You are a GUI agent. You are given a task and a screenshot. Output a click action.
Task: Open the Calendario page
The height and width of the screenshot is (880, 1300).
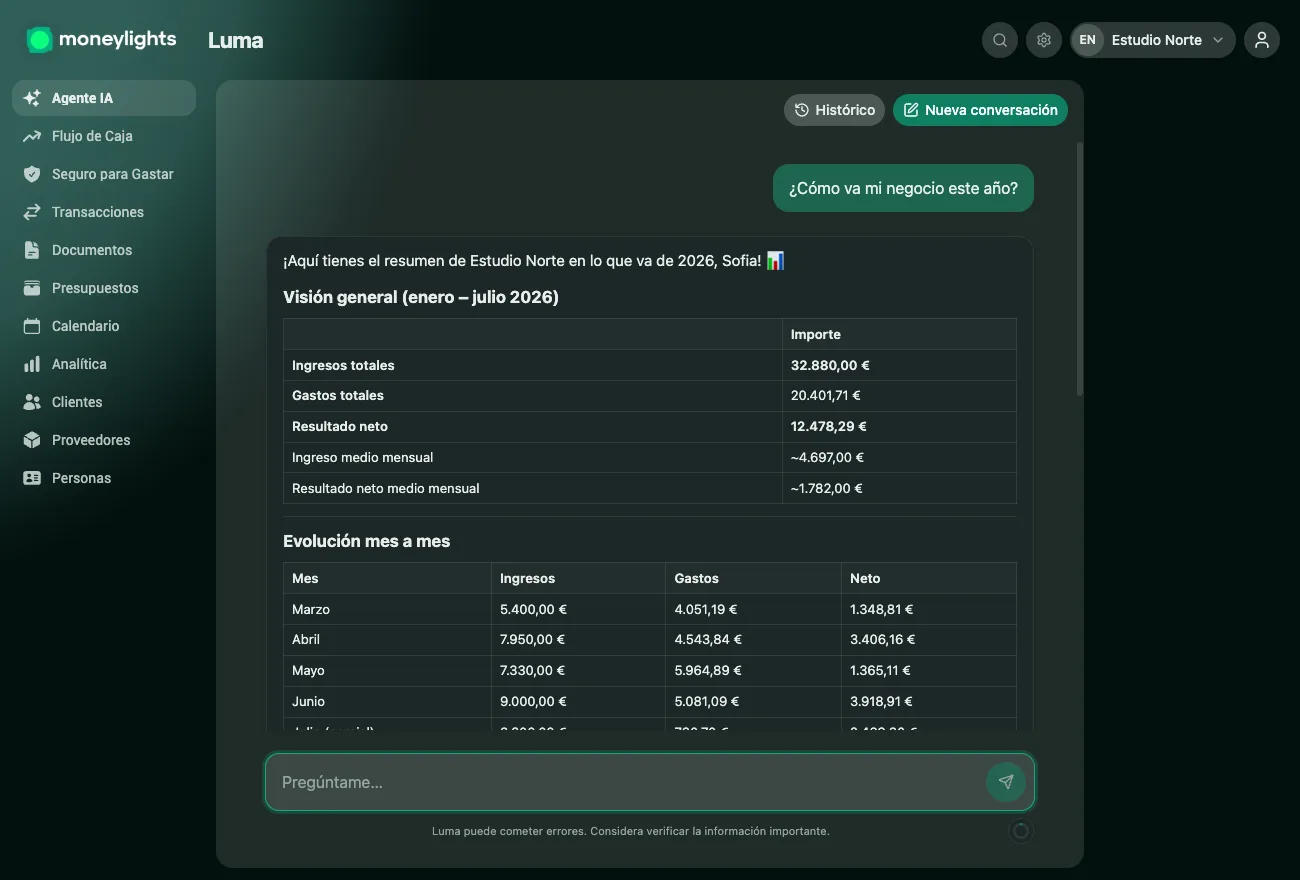click(x=104, y=326)
